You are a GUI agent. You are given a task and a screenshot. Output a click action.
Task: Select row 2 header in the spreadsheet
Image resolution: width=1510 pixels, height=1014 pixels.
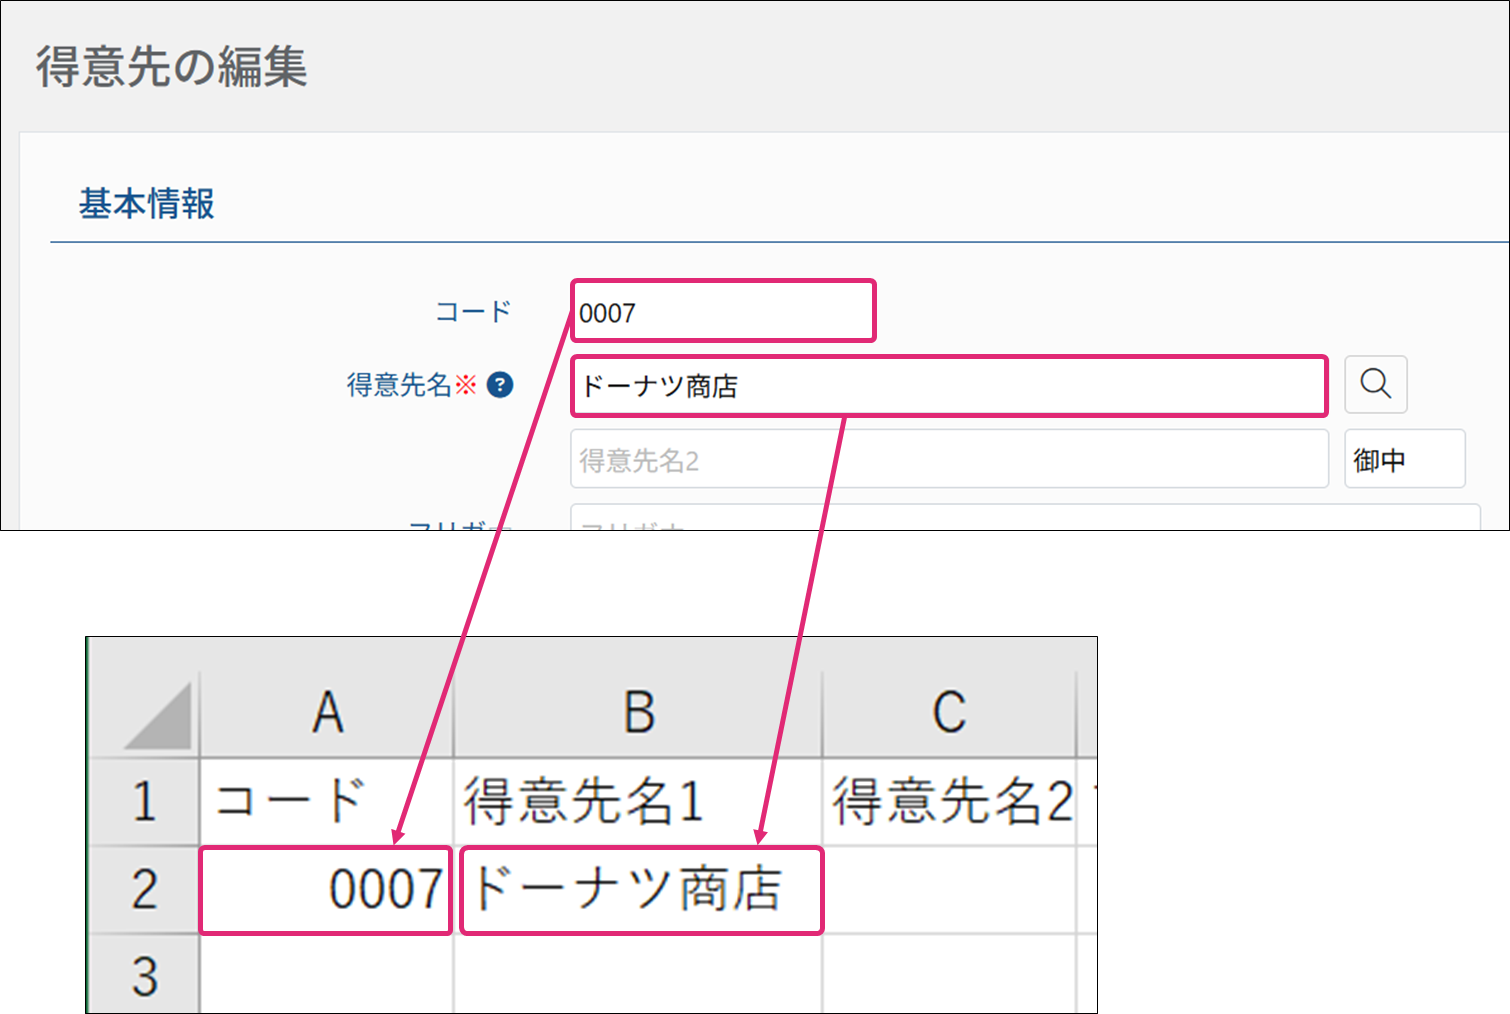point(145,890)
